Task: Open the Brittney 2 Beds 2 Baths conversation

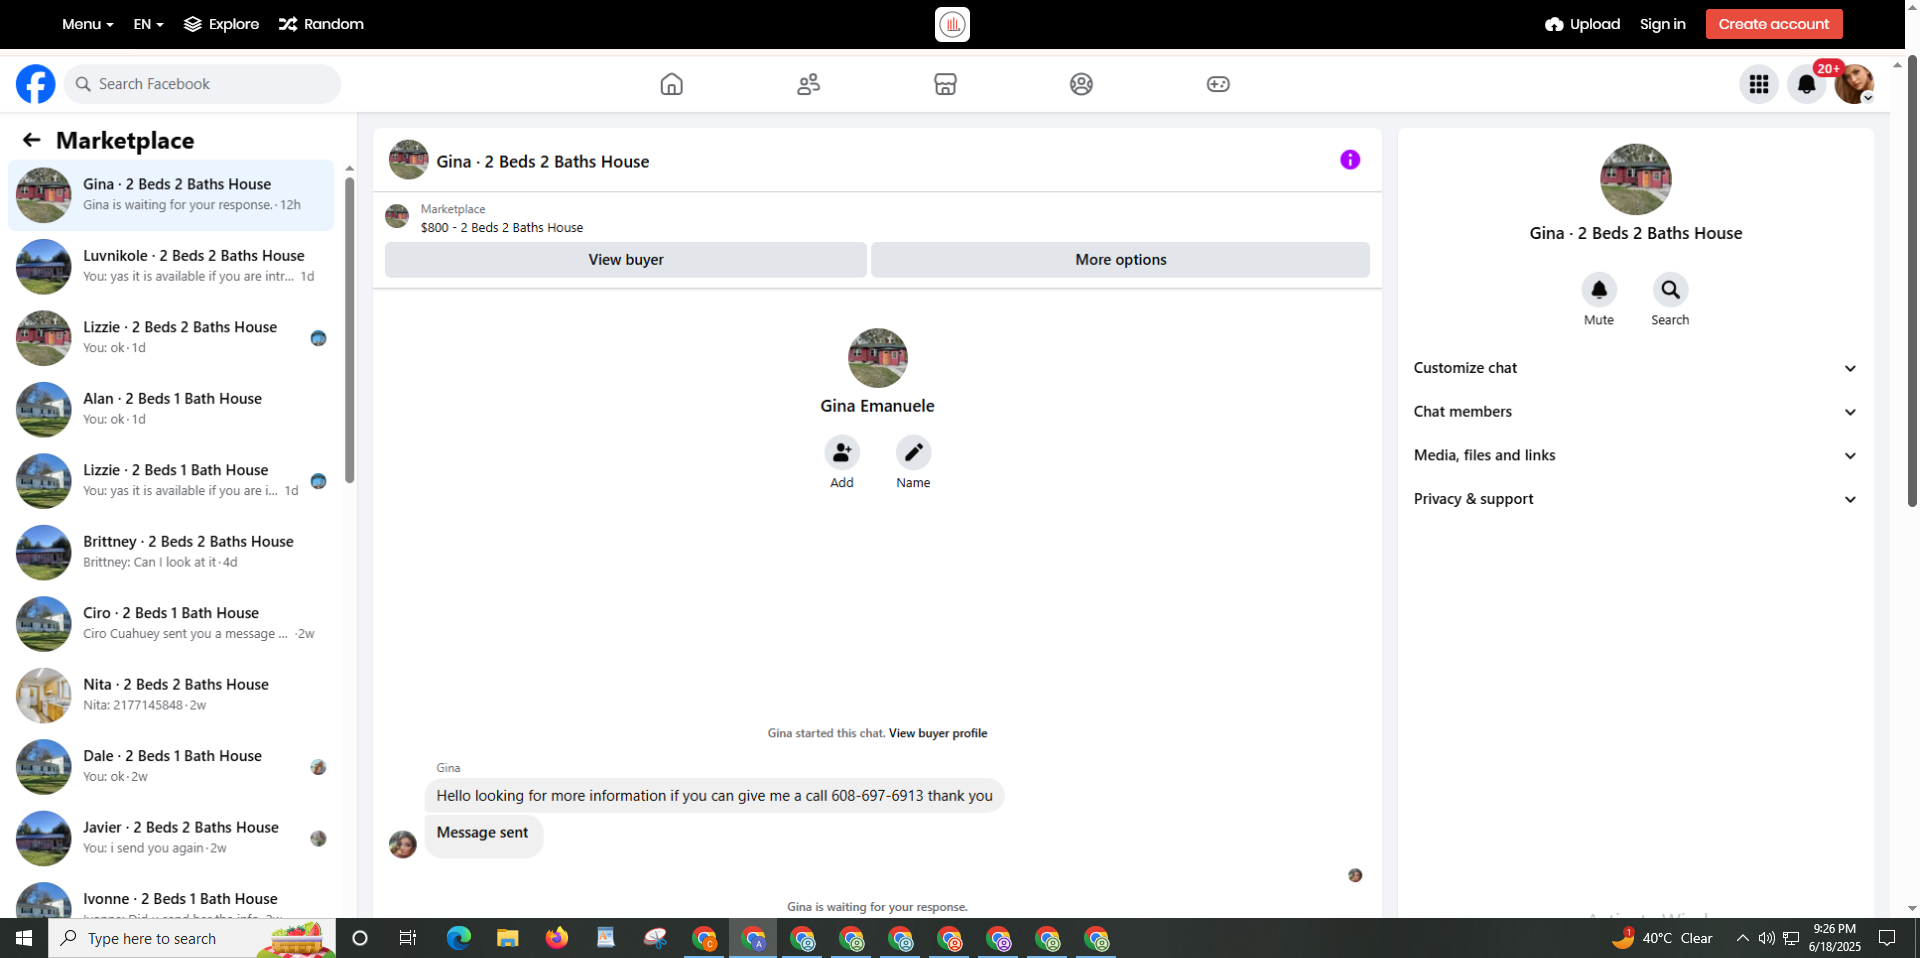Action: pos(171,552)
